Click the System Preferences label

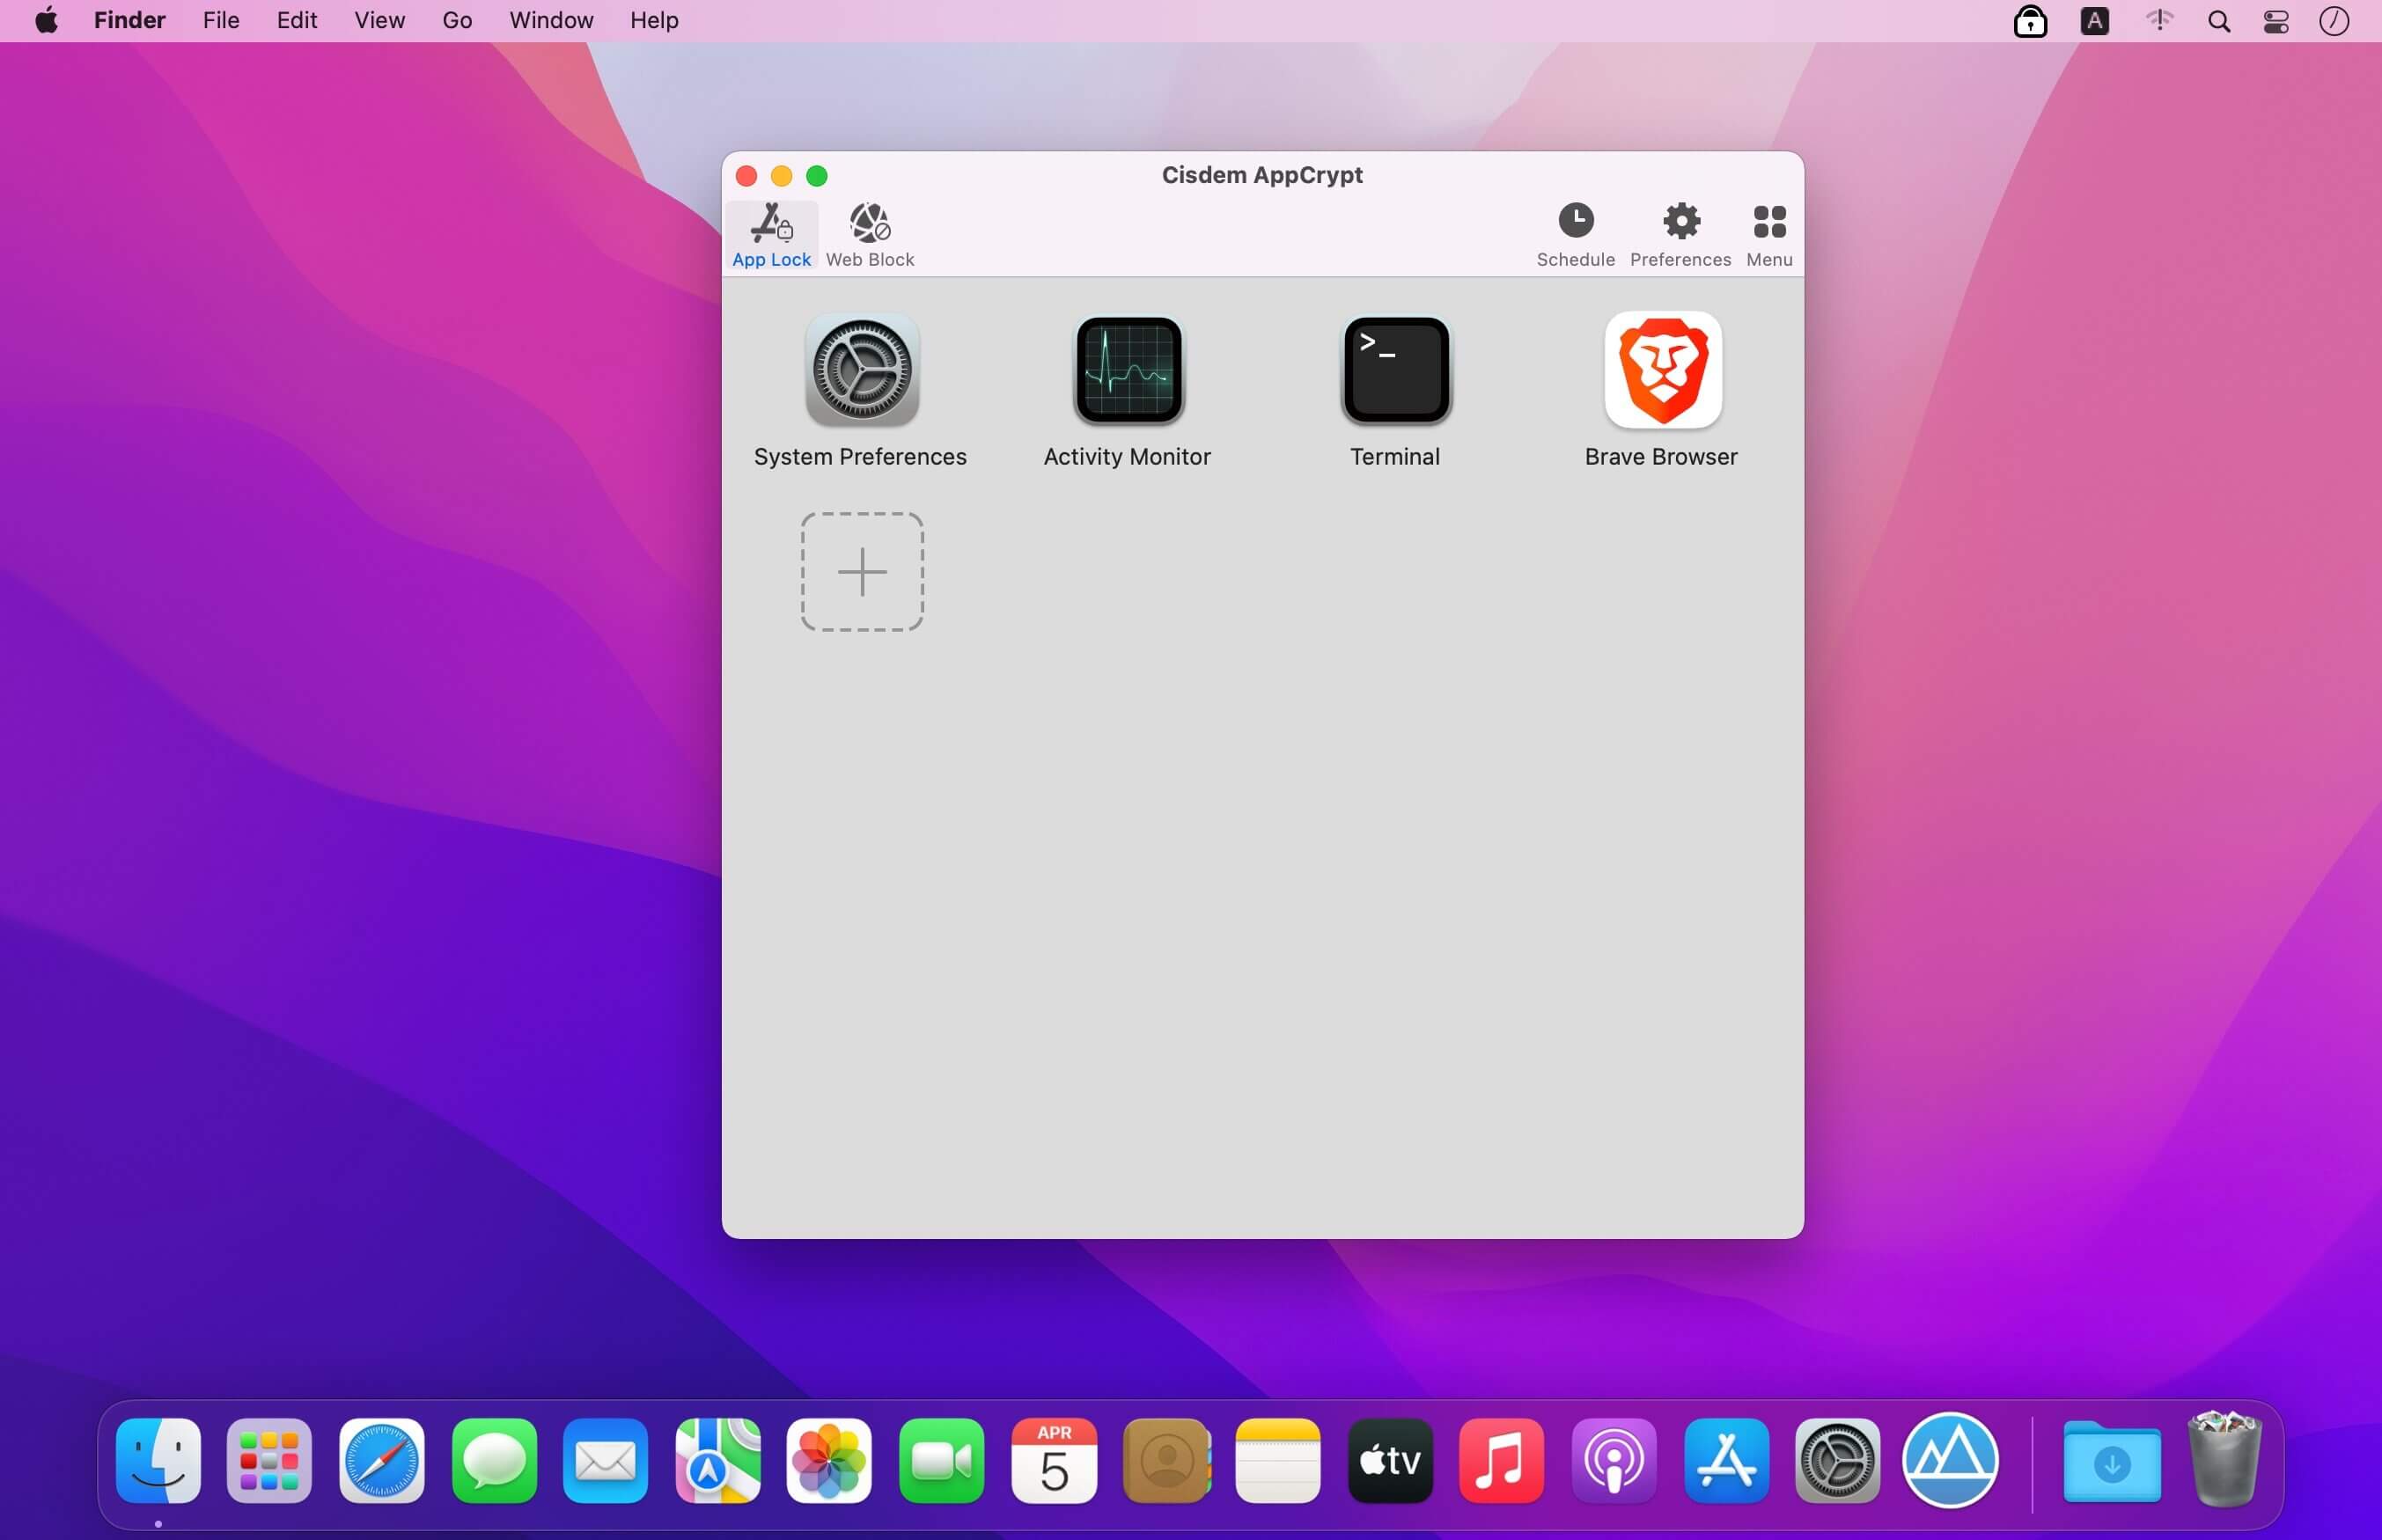coord(860,457)
